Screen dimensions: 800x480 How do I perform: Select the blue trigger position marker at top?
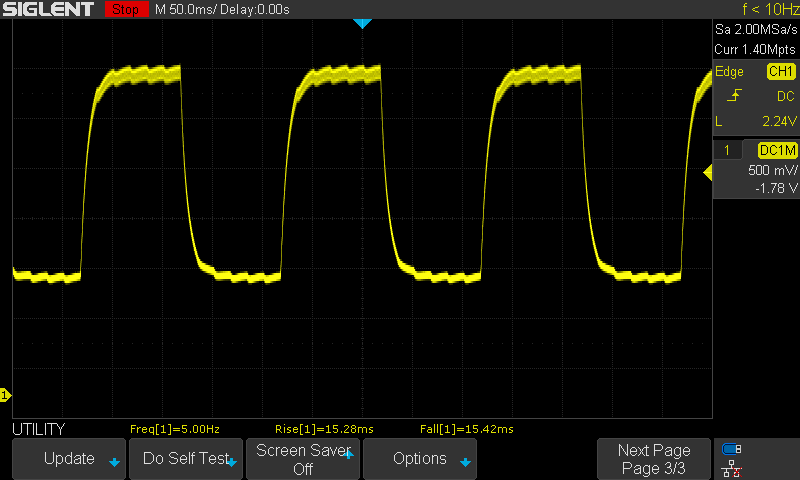(362, 23)
